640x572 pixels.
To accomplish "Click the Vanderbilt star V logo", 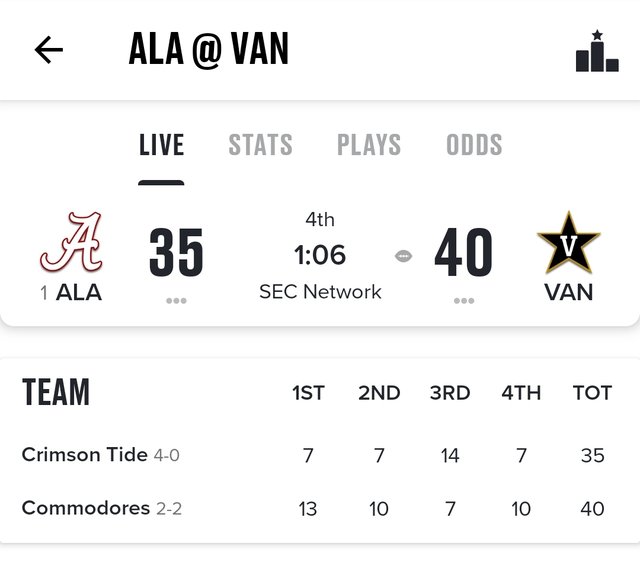I will pos(569,243).
